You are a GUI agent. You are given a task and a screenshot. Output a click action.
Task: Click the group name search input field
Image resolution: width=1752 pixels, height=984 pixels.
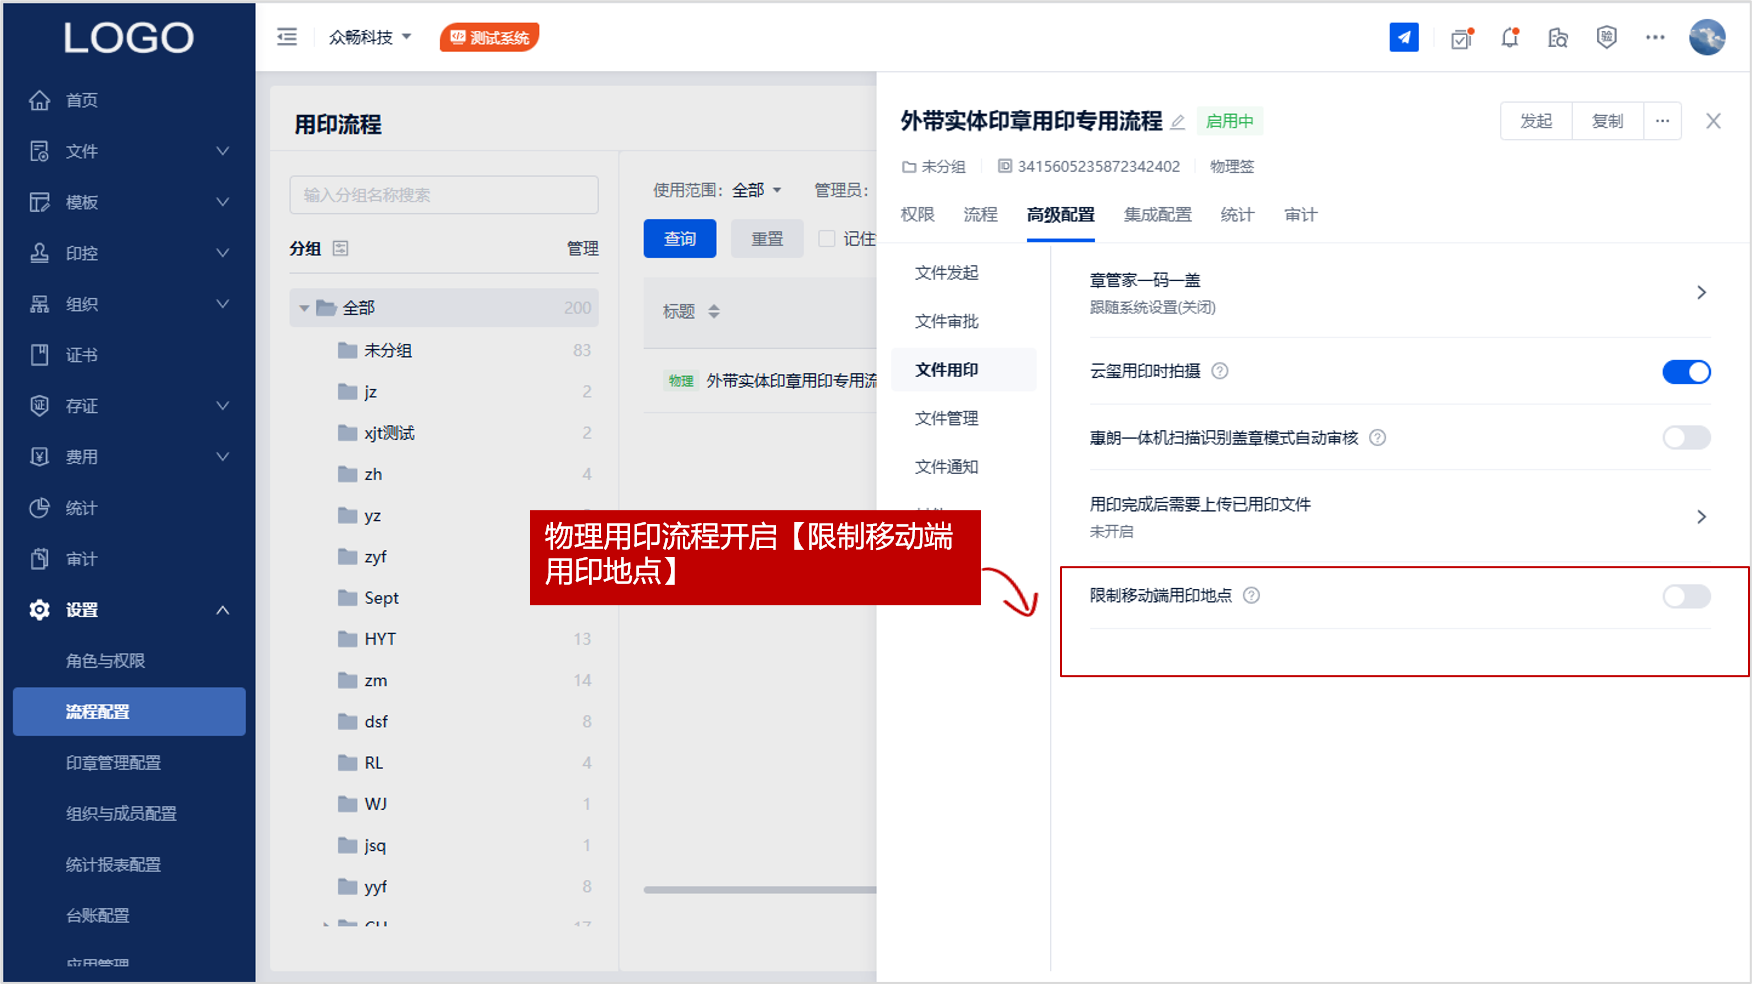444,195
